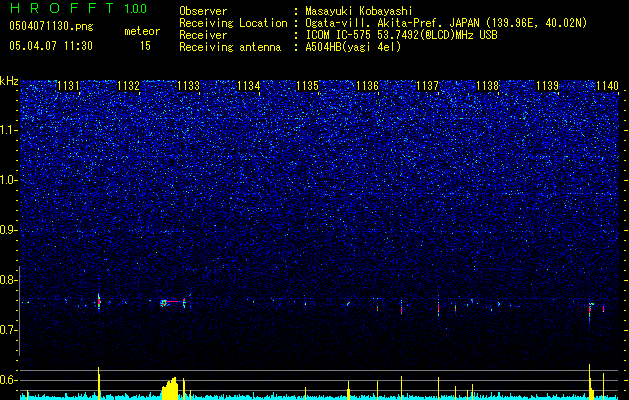Screen dimensions: 629x400
Task: Click the Observer field label
Action: (203, 11)
